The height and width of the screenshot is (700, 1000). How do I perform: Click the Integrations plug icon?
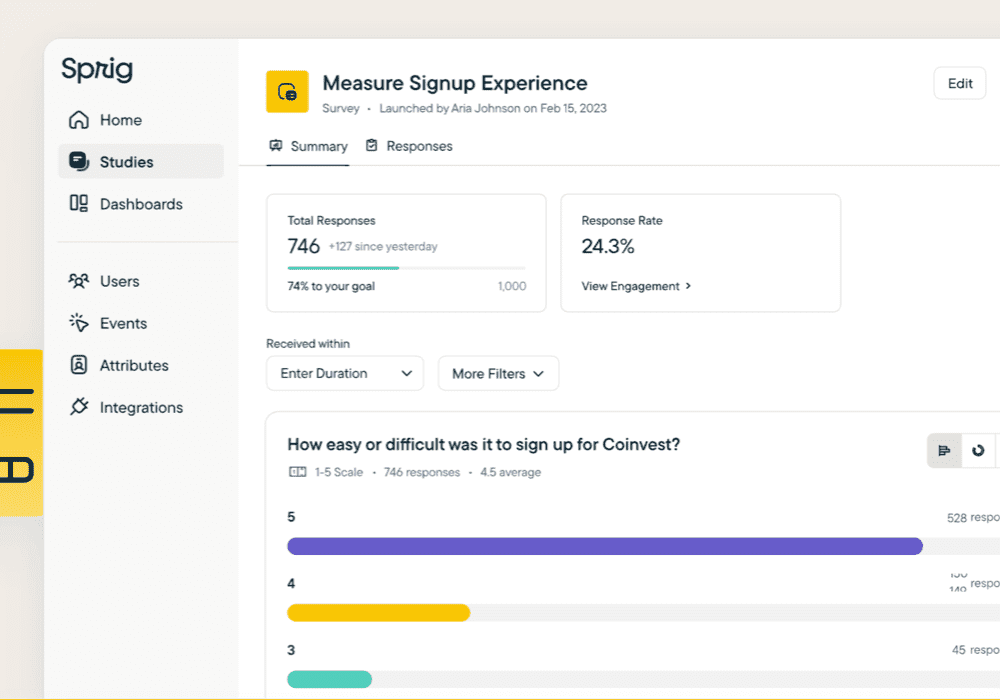click(78, 407)
